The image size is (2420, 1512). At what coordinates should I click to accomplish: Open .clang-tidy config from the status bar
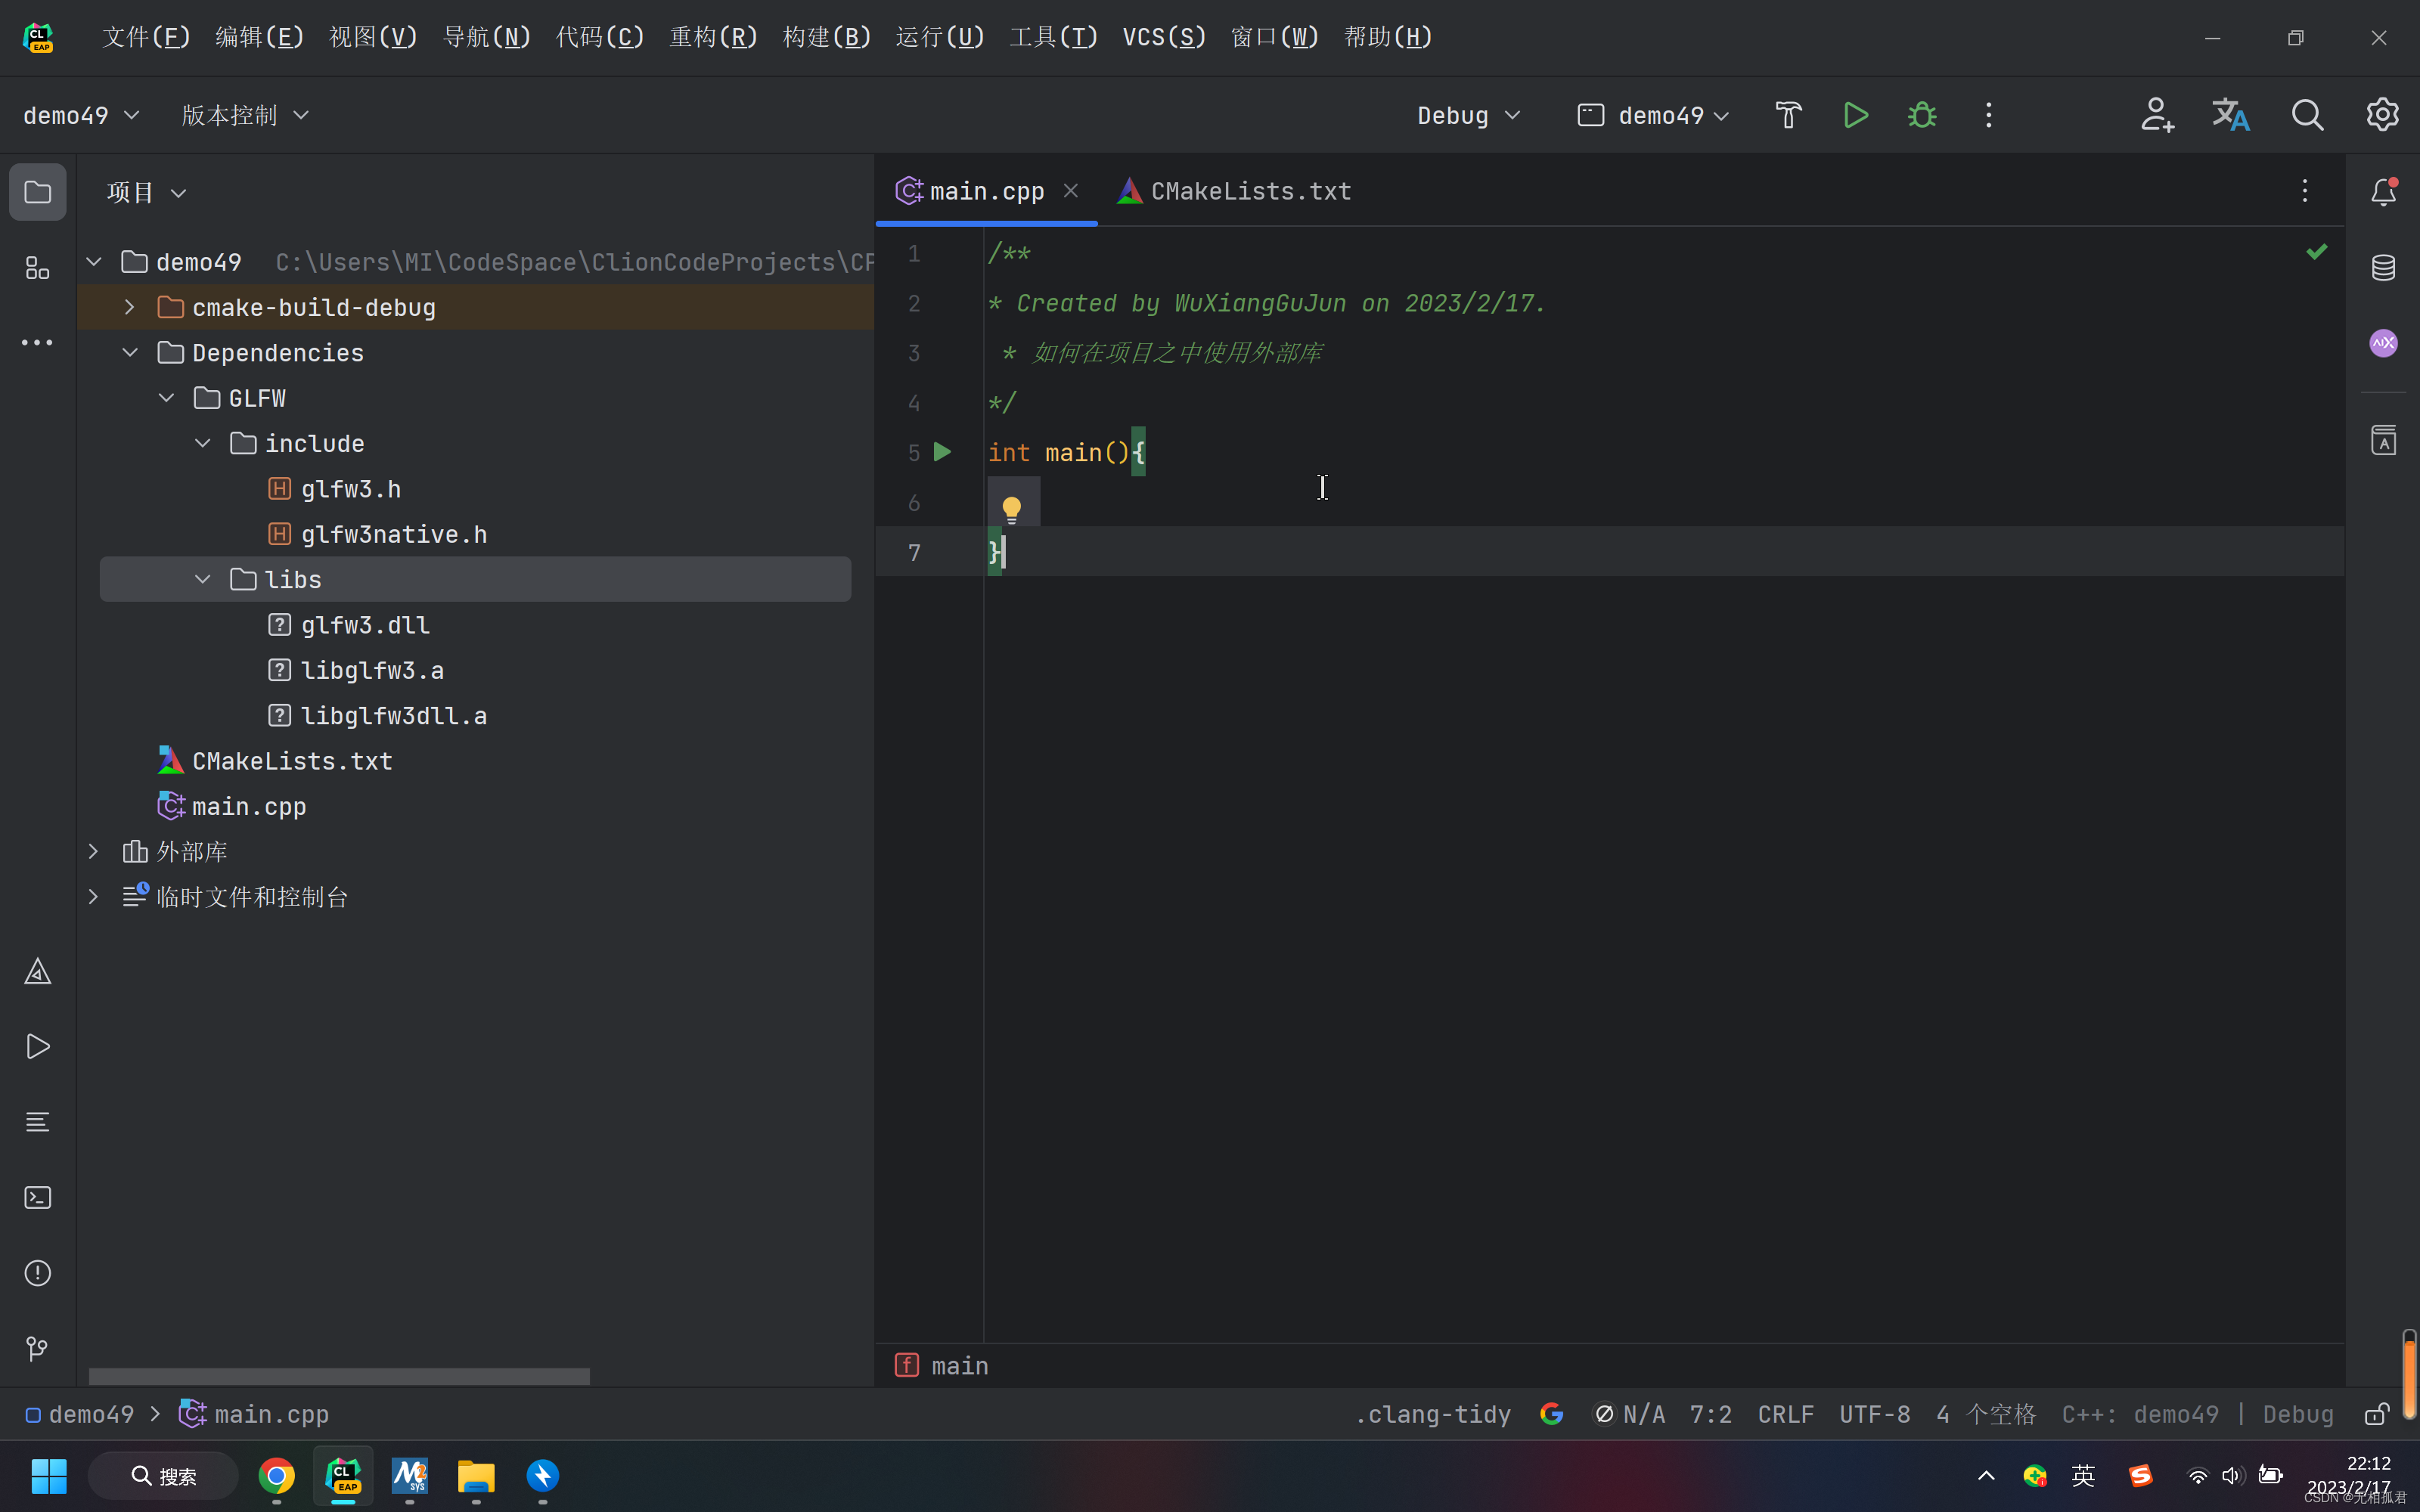(x=1432, y=1414)
